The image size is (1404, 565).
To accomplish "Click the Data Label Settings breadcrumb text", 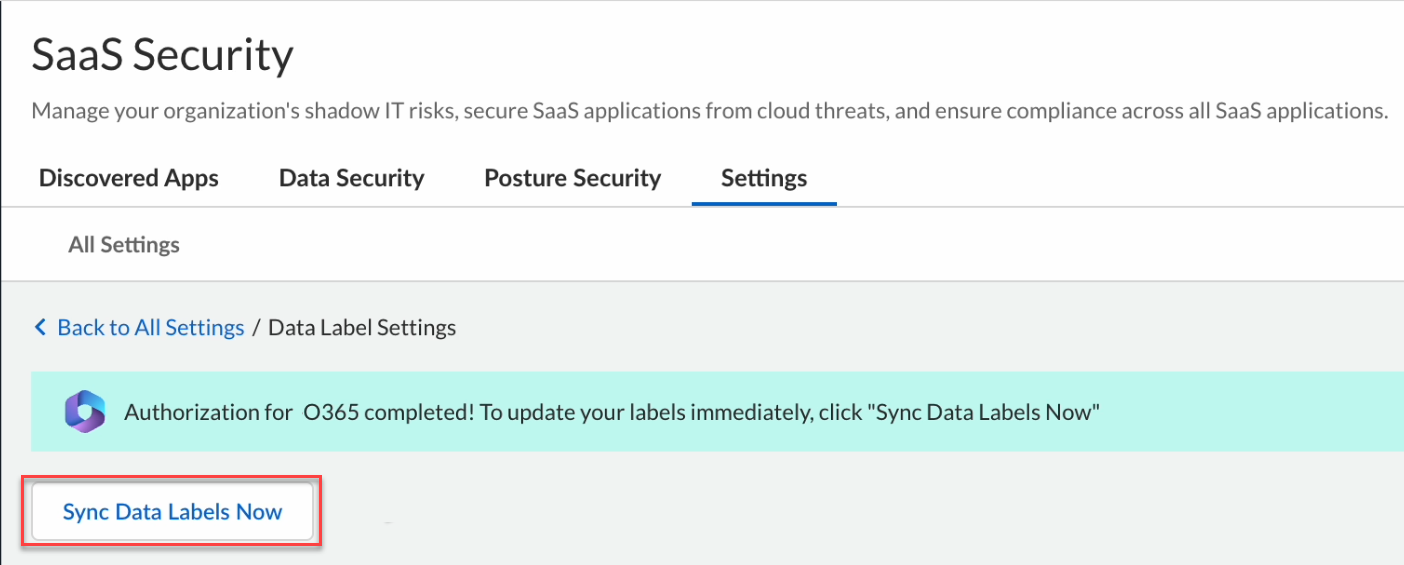I will tap(362, 327).
